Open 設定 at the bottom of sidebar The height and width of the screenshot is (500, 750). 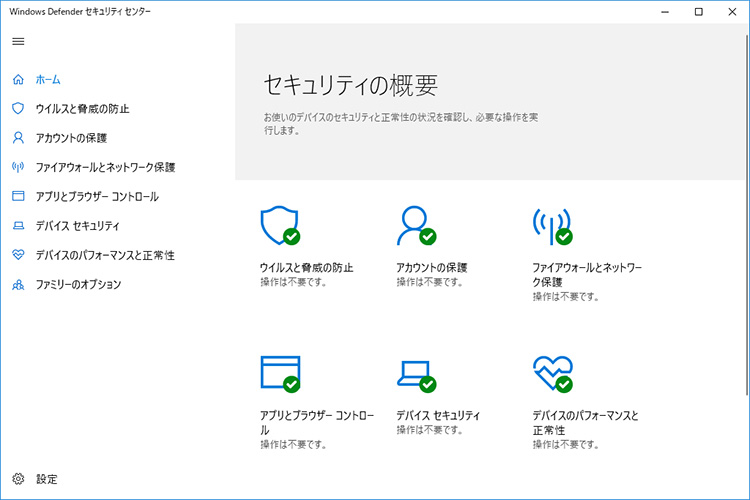pyautogui.click(x=47, y=479)
